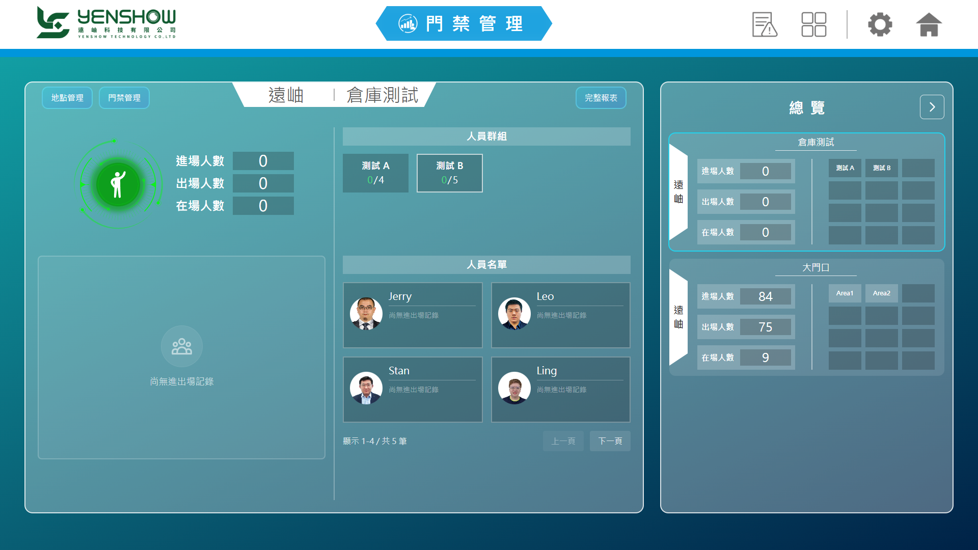978x550 pixels.
Task: Click the group people icon in empty records
Action: tap(182, 346)
